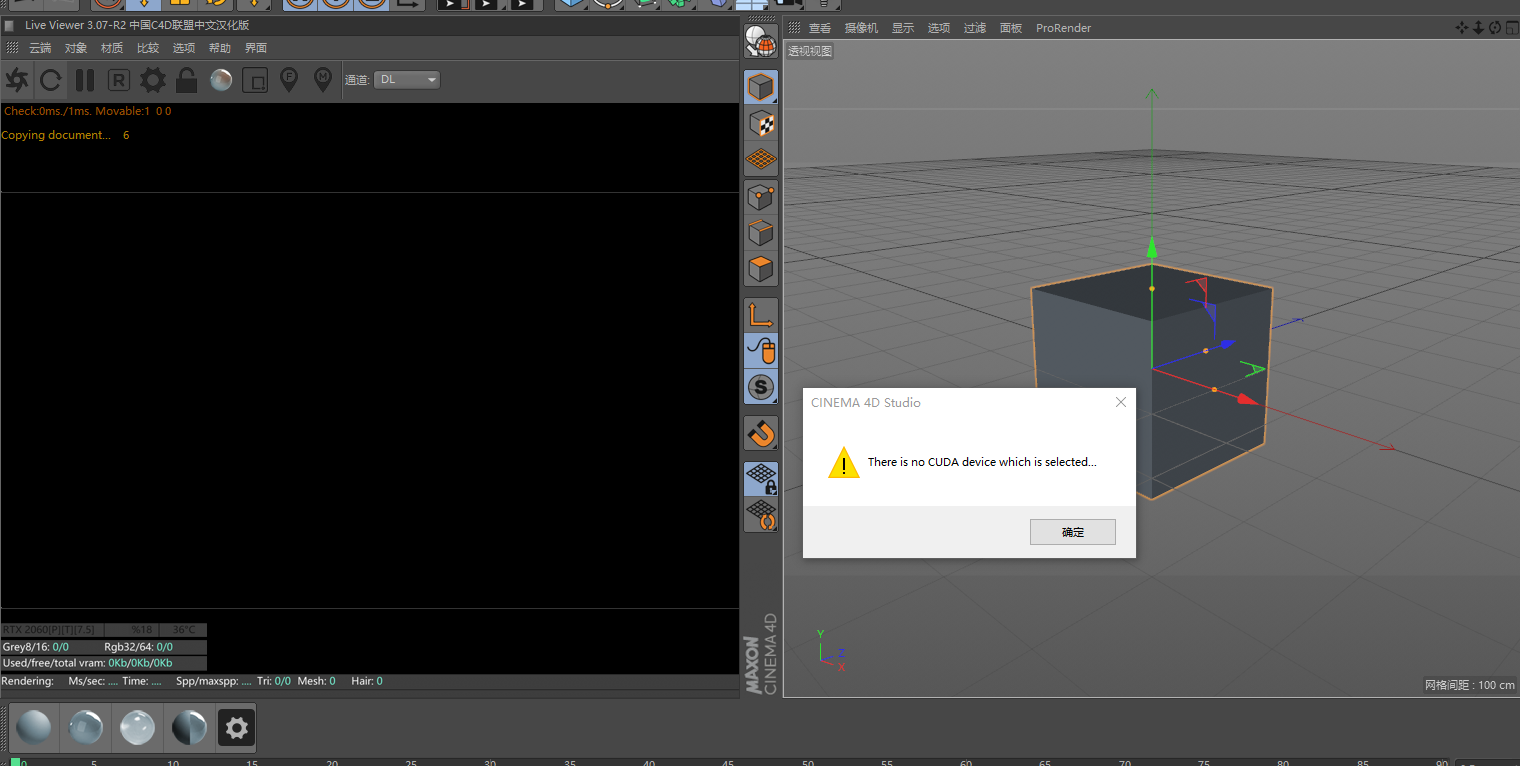This screenshot has height=766, width=1520.
Task: Click the viewport pan camera icon
Action: coord(1462,28)
